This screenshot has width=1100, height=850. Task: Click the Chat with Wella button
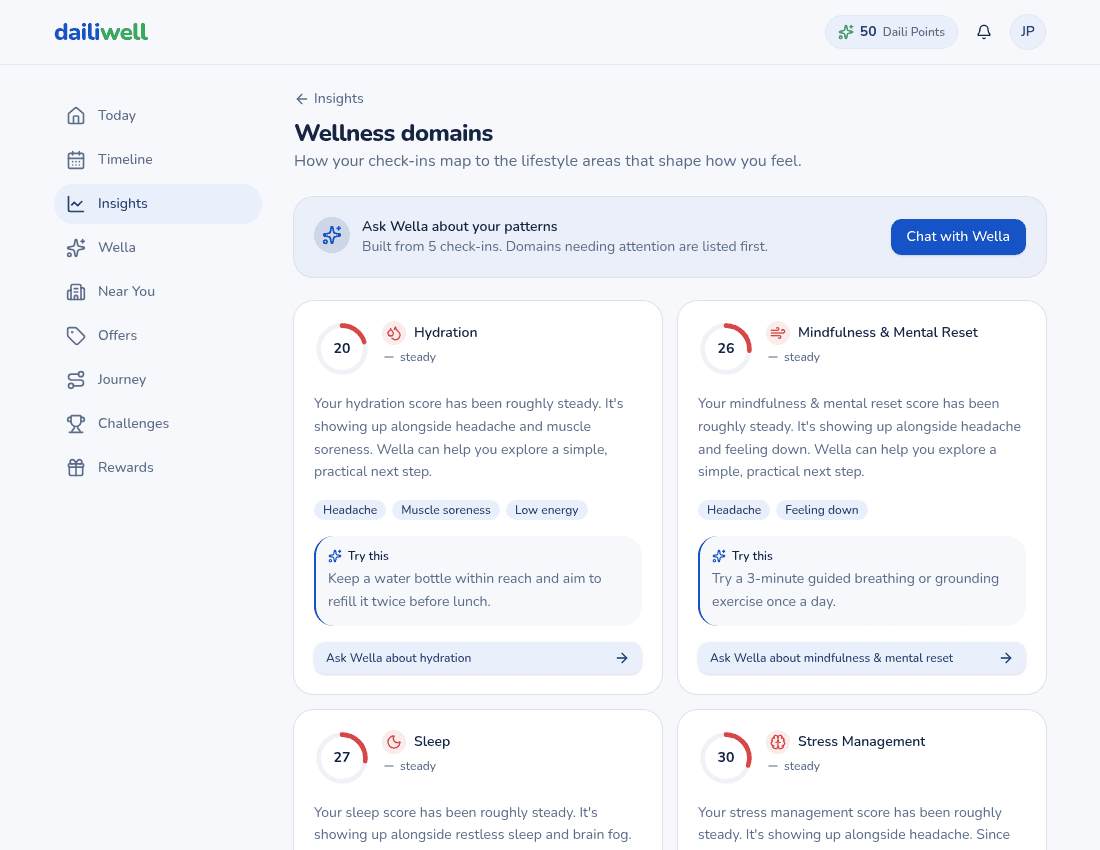tap(958, 237)
